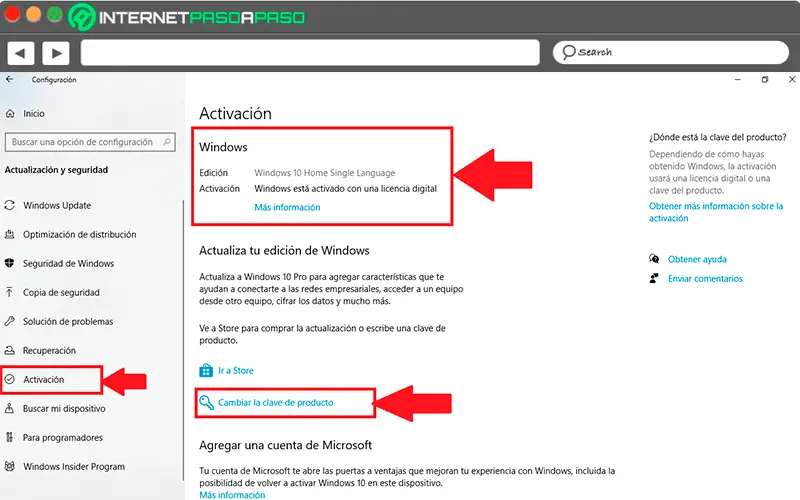Click the Enviar comentarios person icon

tap(654, 278)
